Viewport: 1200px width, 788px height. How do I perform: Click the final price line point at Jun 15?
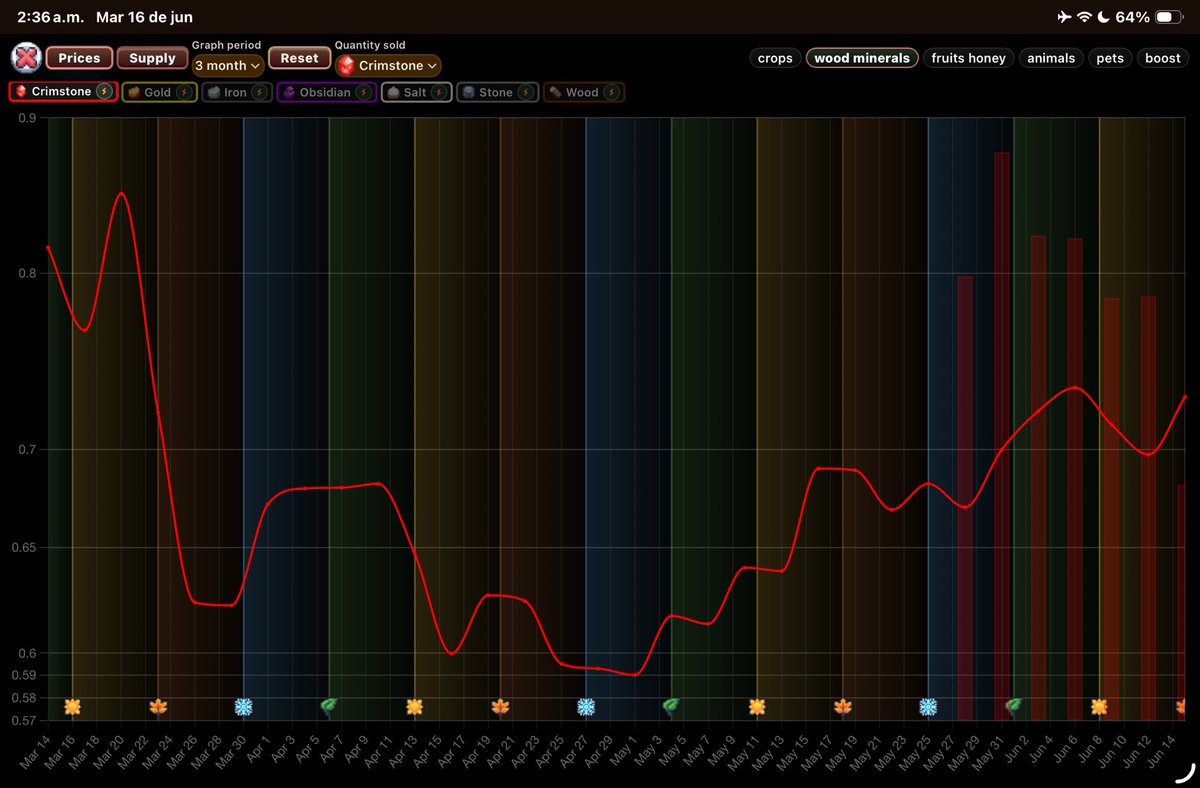click(x=1185, y=397)
